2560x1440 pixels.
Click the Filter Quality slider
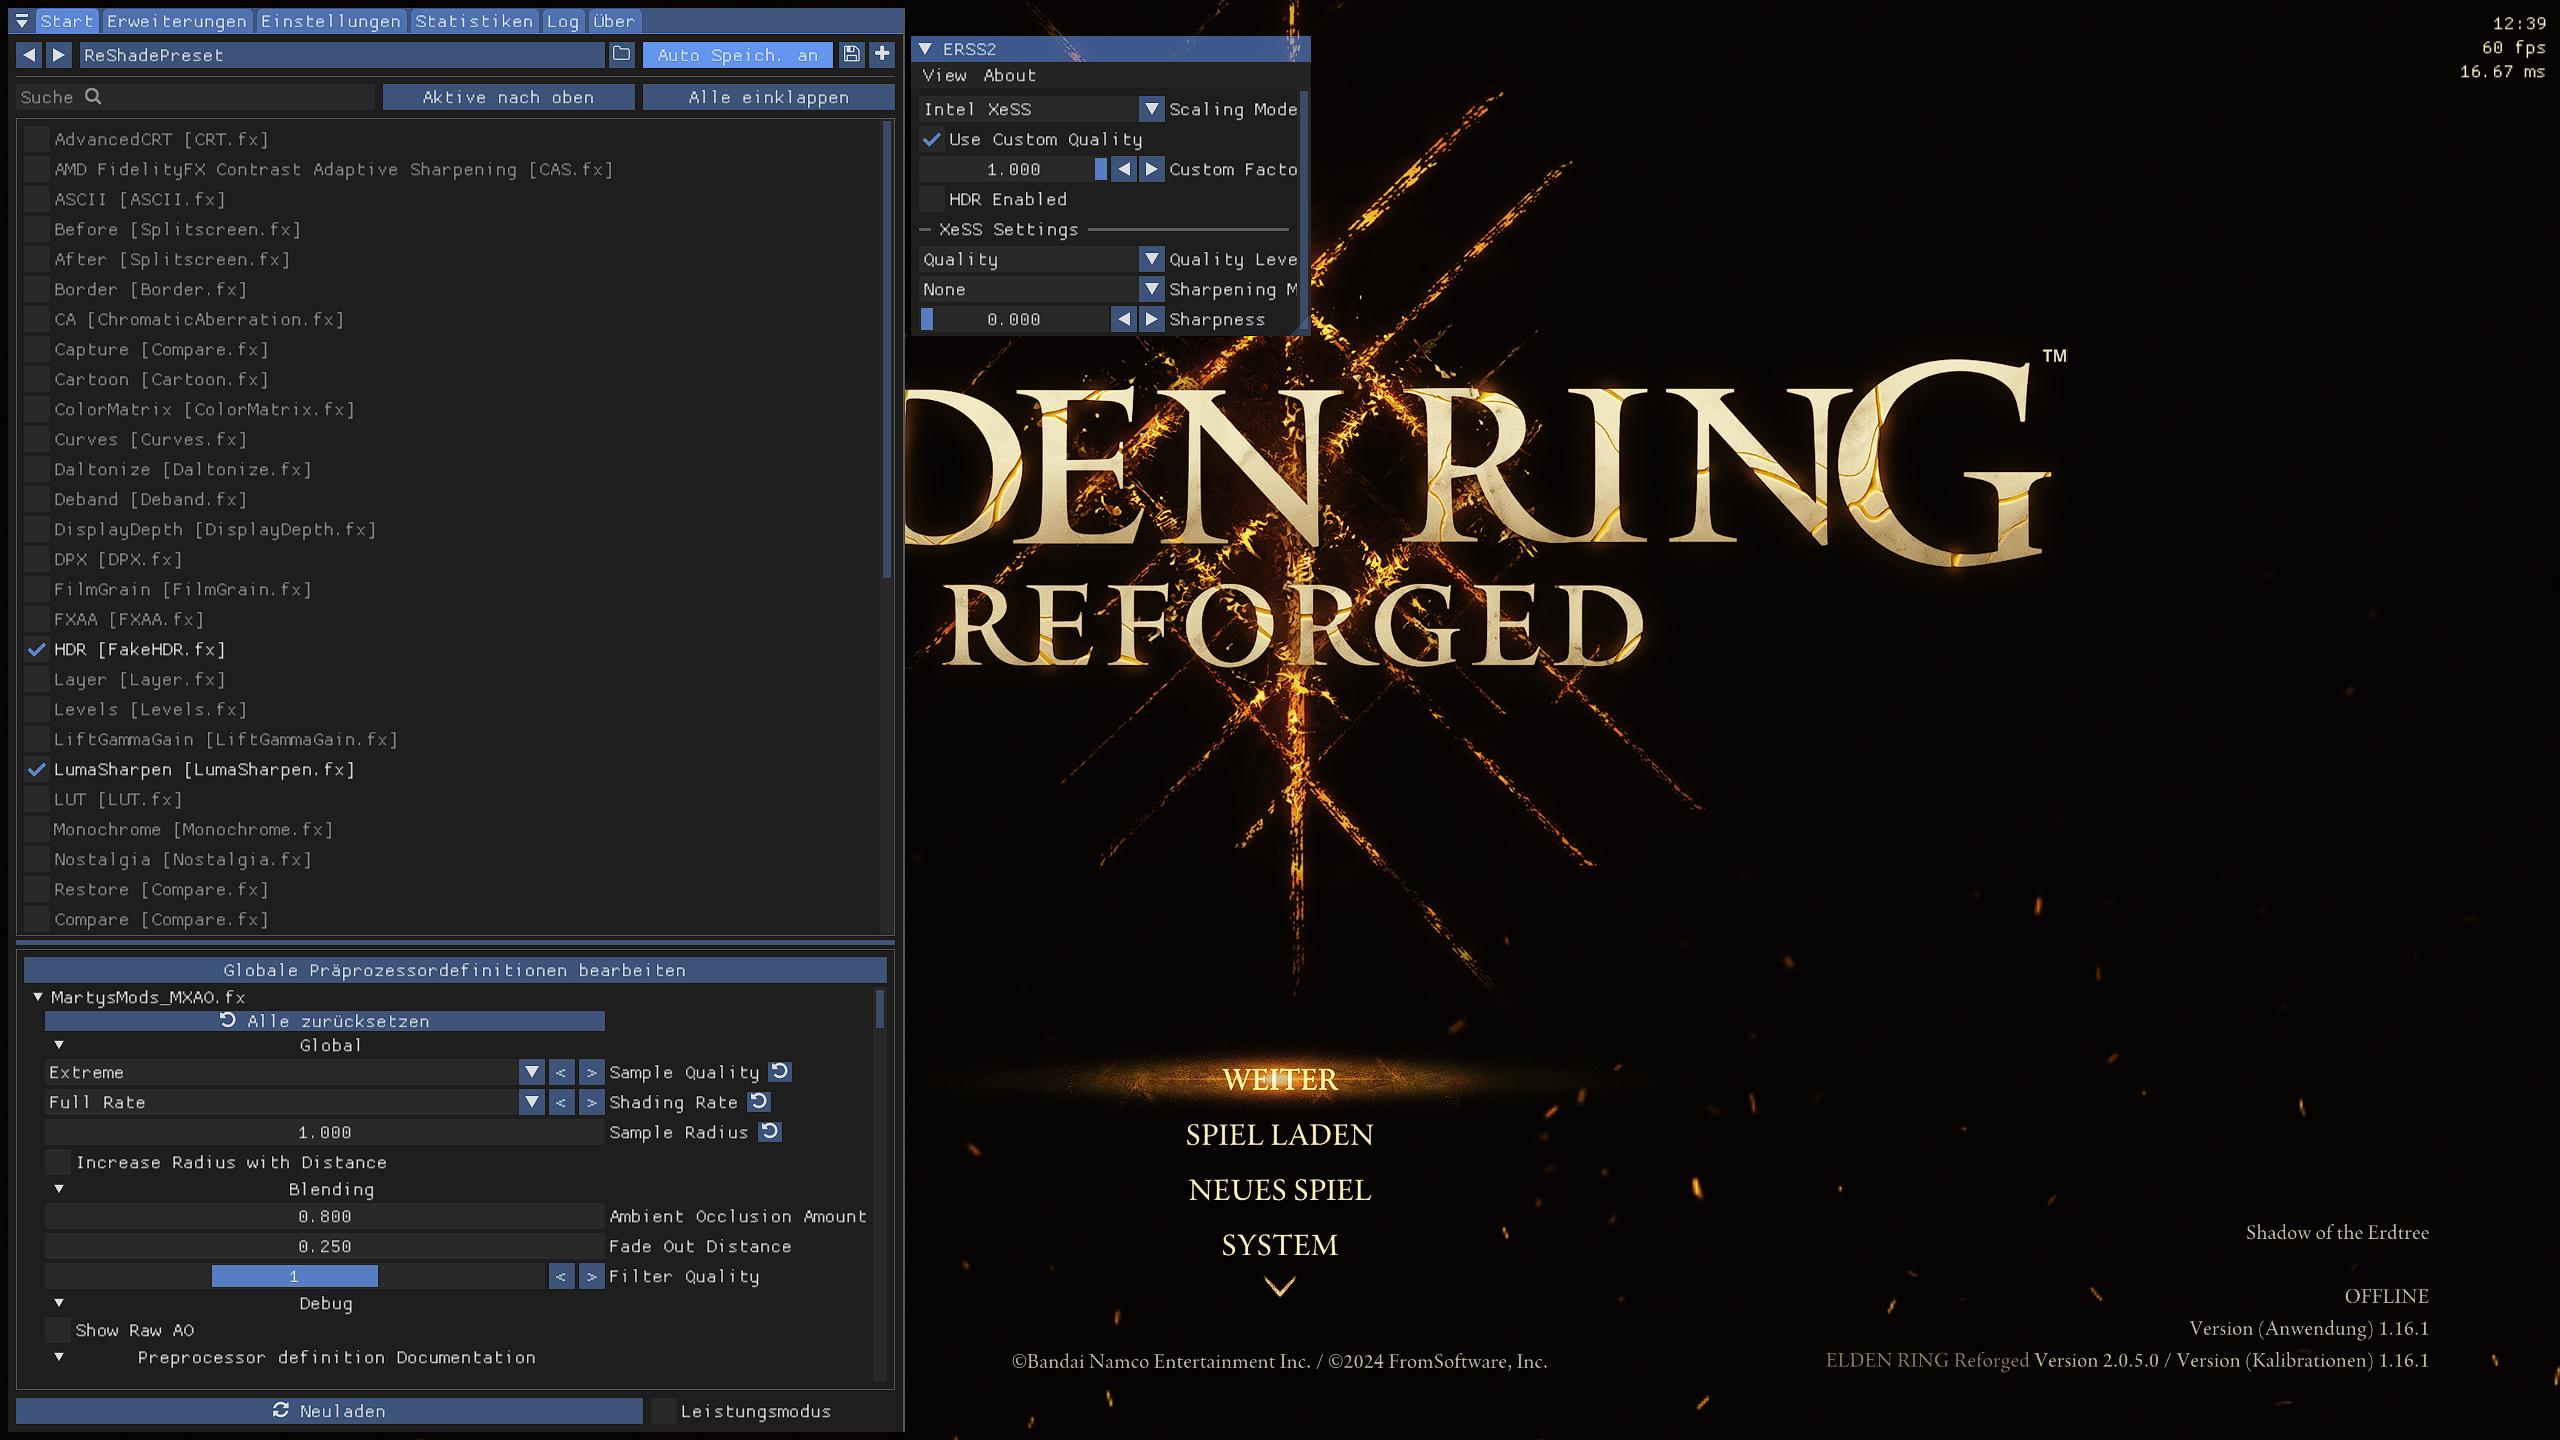[295, 1276]
